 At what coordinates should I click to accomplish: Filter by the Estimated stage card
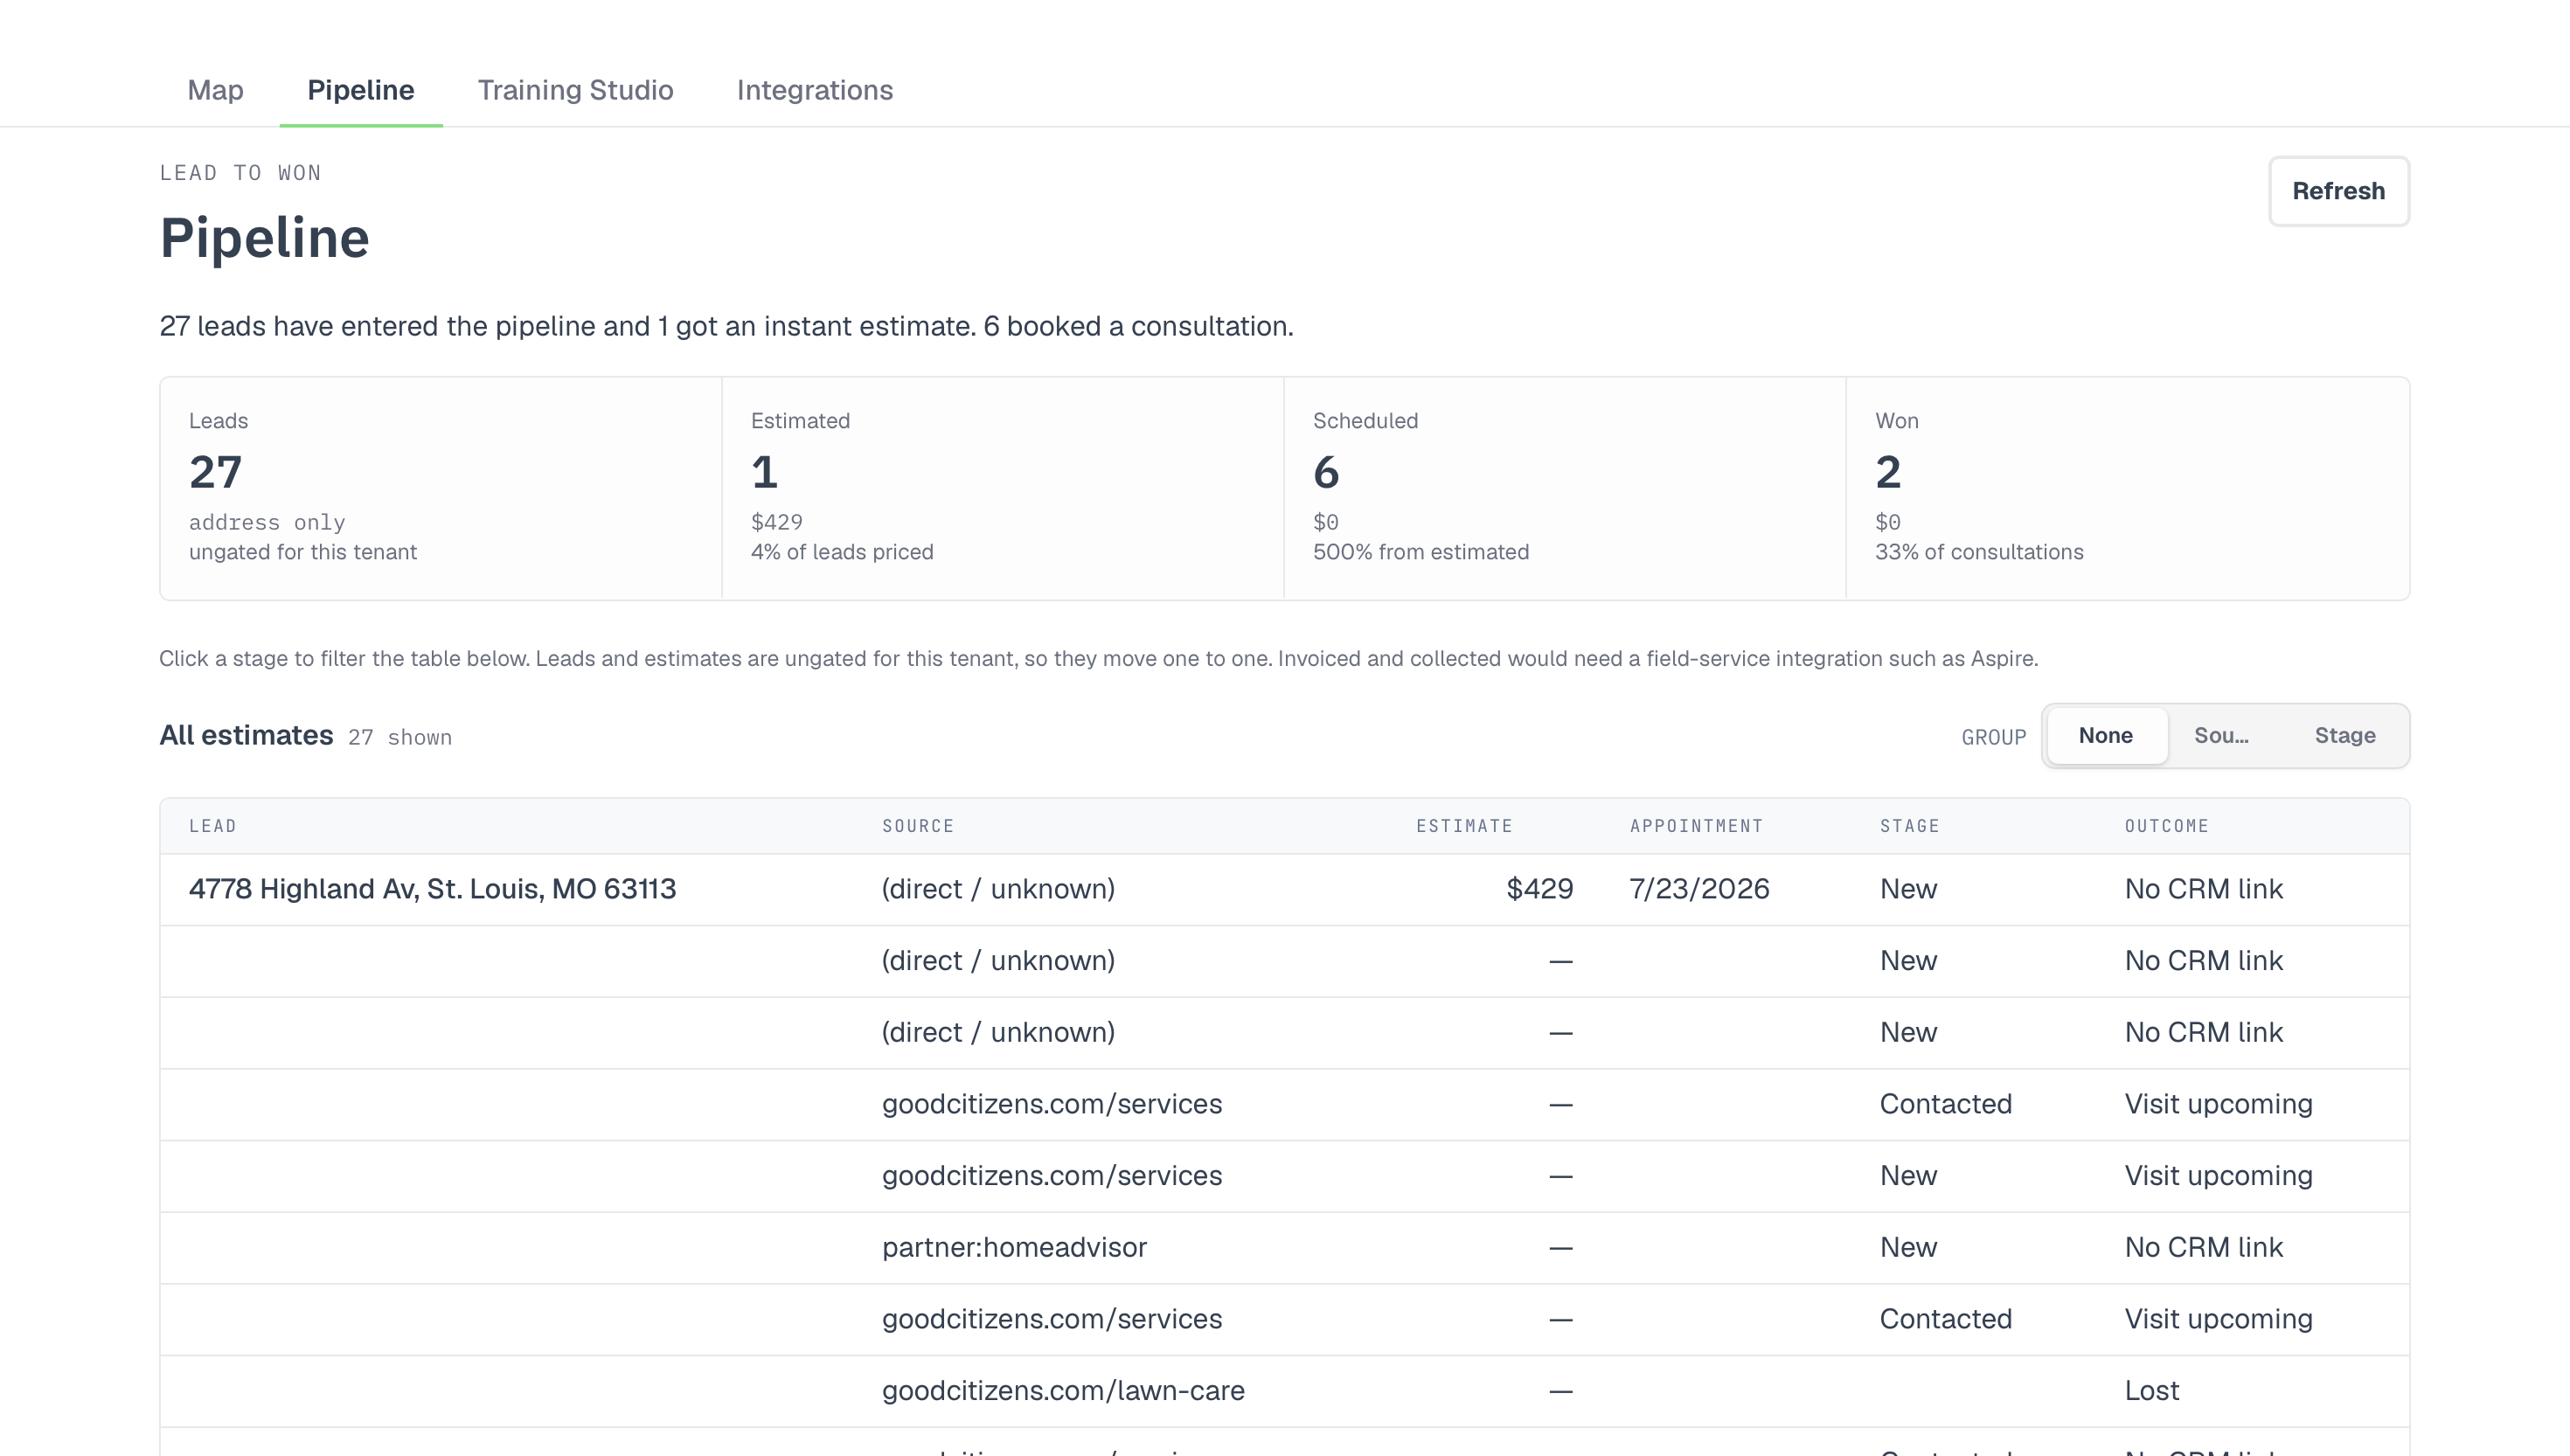pos(1003,488)
